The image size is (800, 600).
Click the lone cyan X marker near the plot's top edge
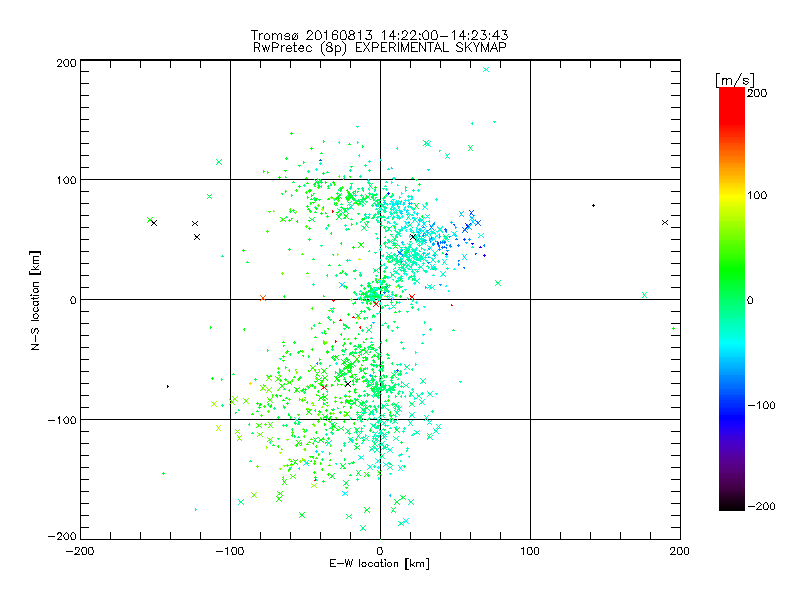pos(486,69)
